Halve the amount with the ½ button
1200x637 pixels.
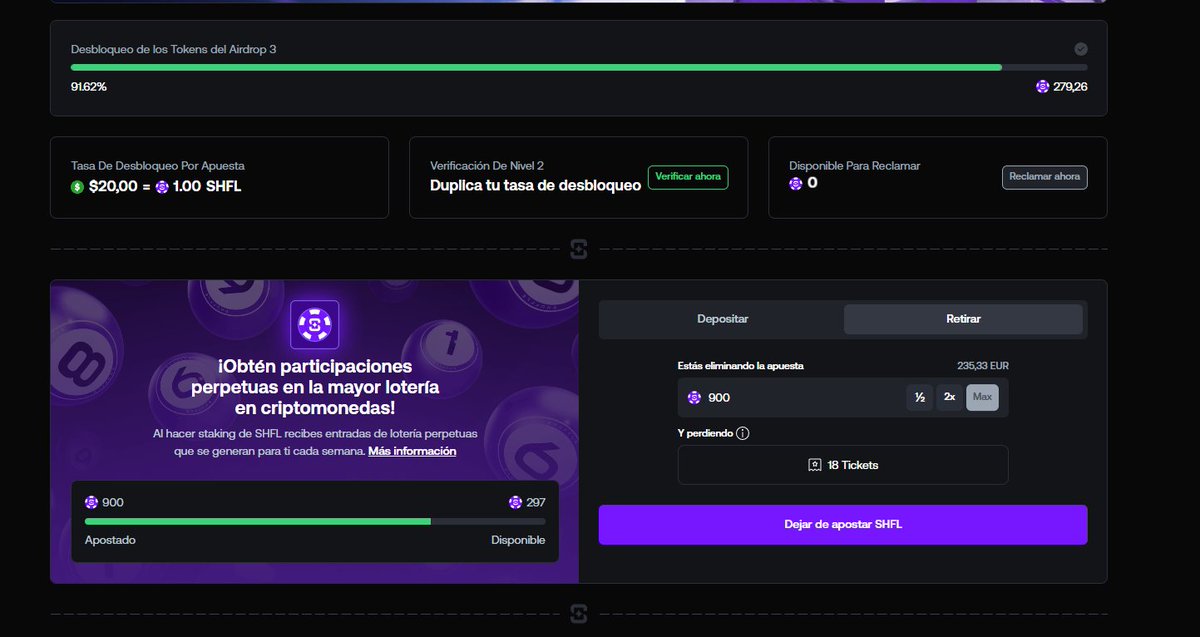[x=920, y=398]
